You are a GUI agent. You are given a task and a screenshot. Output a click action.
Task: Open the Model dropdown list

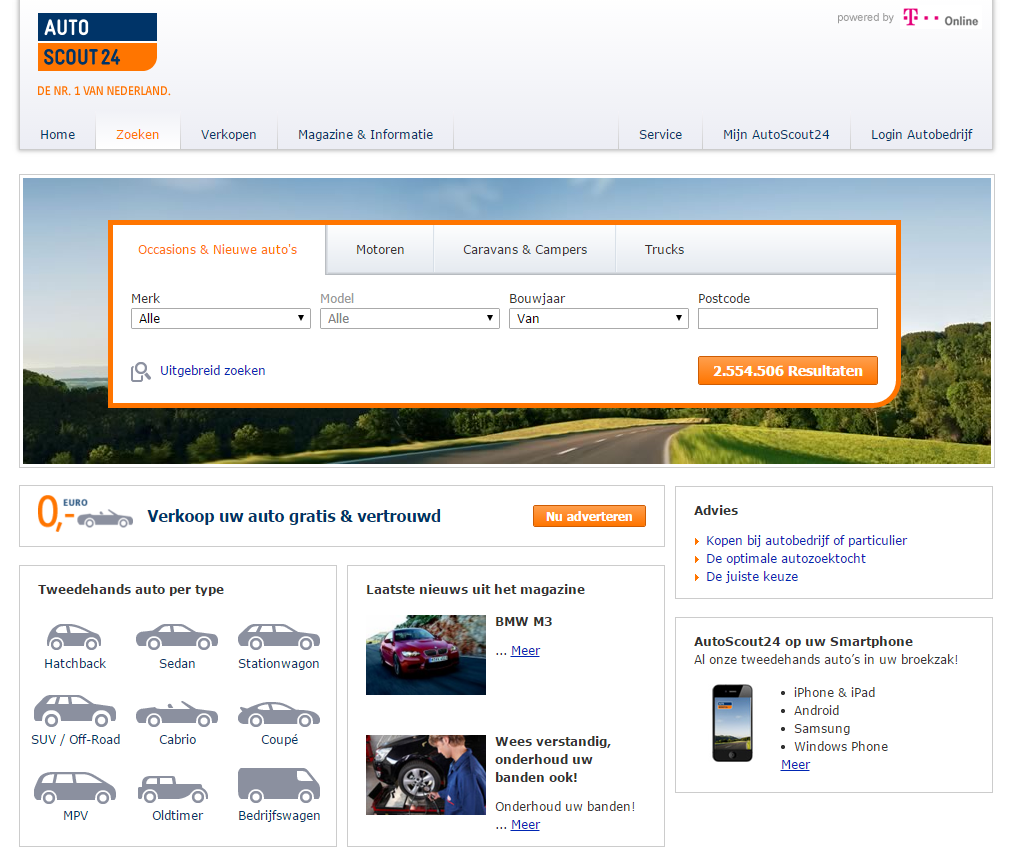coord(409,318)
